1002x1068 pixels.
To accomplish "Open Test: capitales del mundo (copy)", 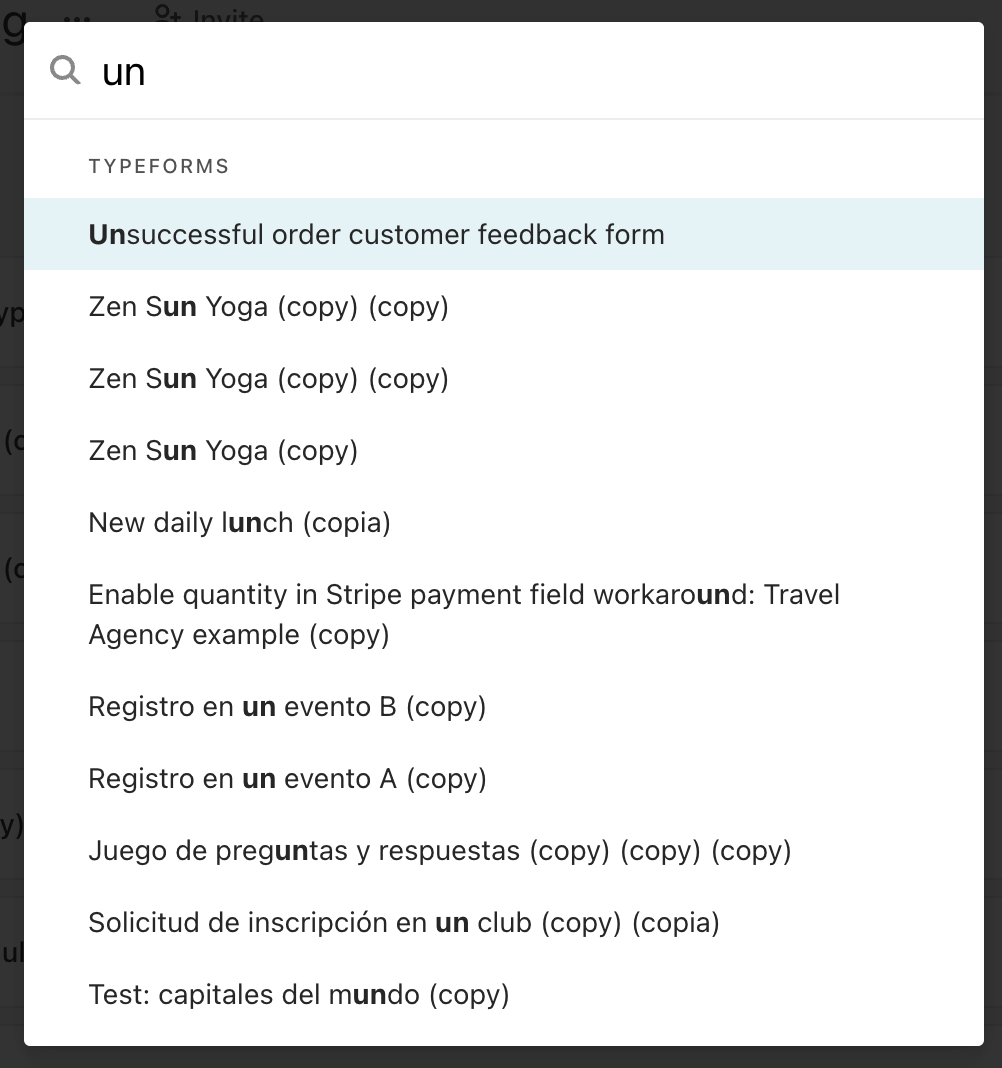I will pyautogui.click(x=299, y=995).
